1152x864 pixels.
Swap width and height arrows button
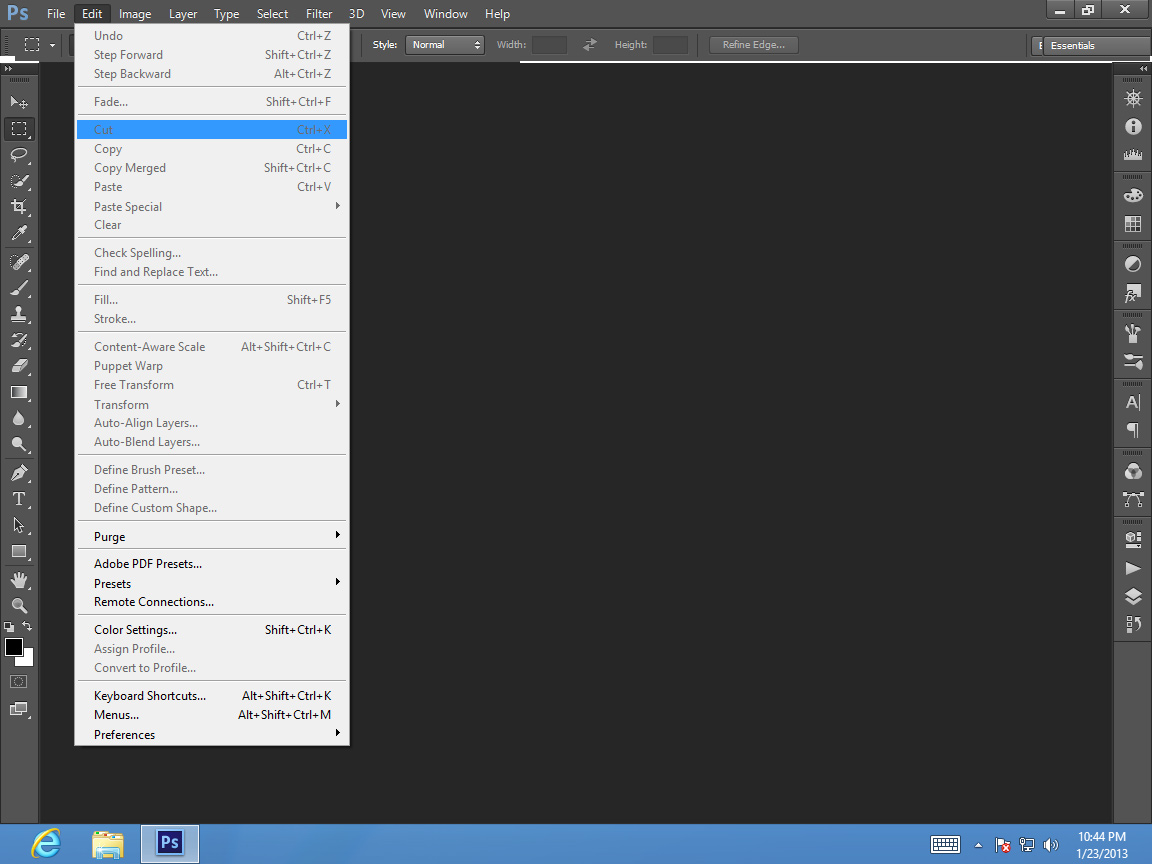click(590, 45)
